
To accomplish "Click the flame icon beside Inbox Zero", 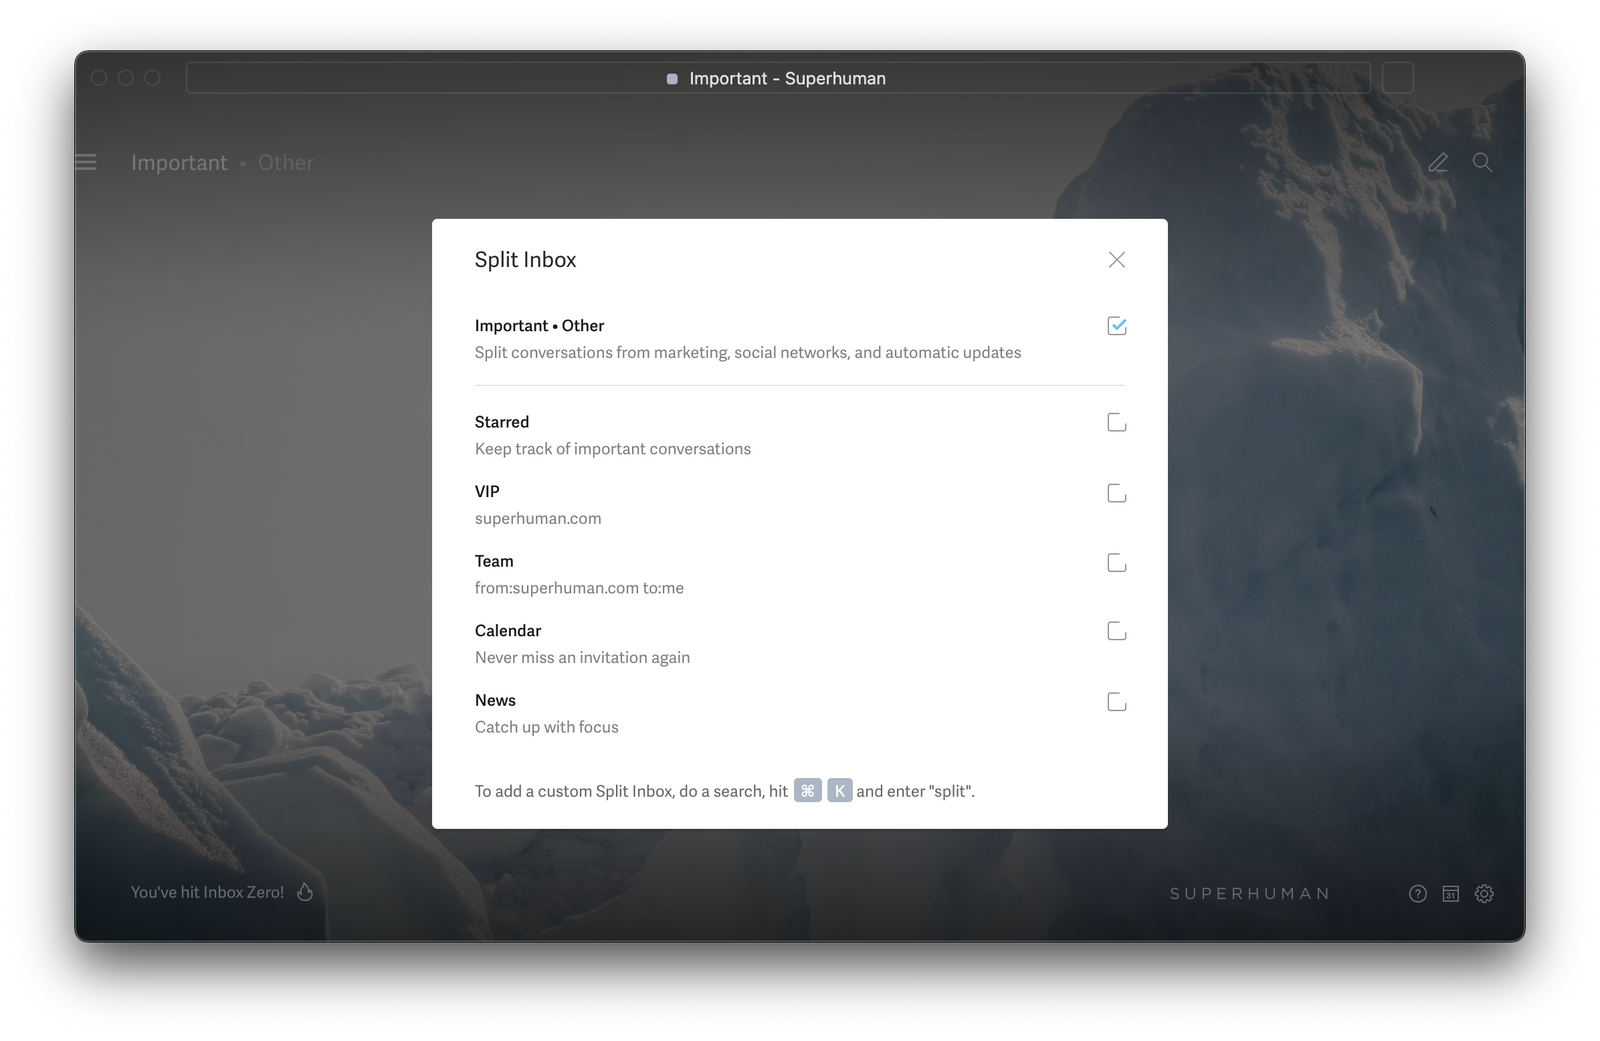I will coord(305,891).
